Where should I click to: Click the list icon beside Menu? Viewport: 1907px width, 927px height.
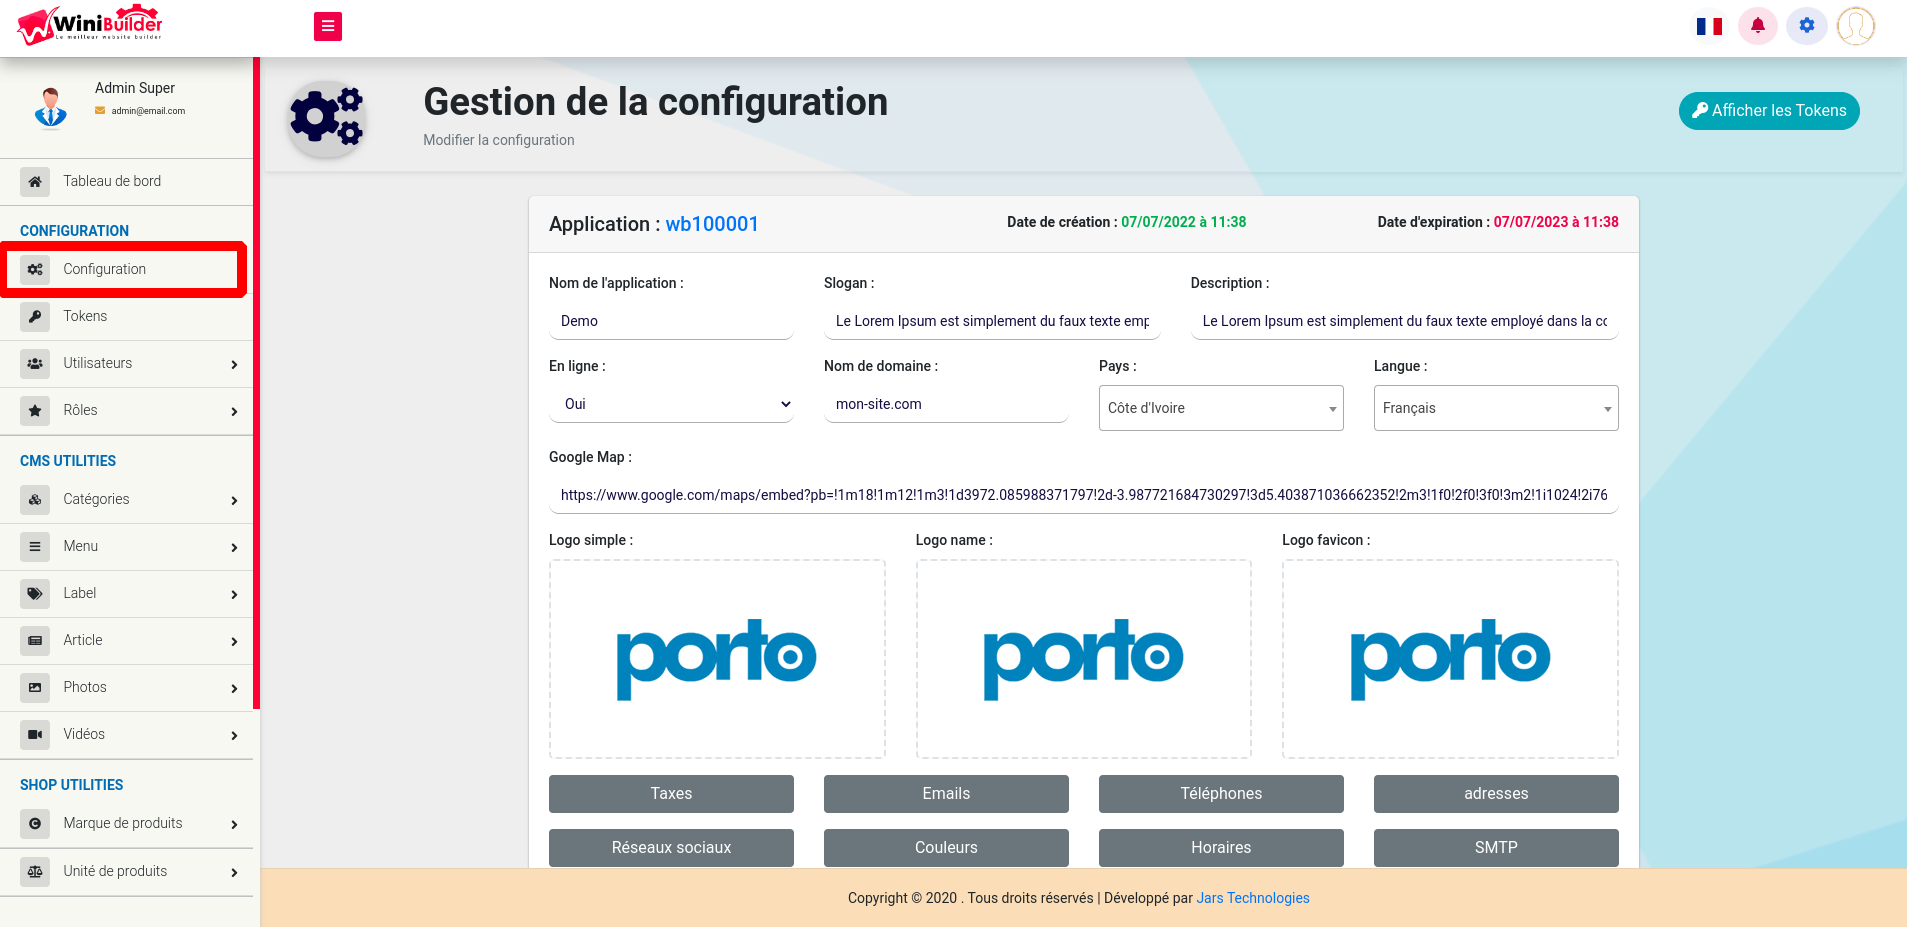tap(35, 546)
